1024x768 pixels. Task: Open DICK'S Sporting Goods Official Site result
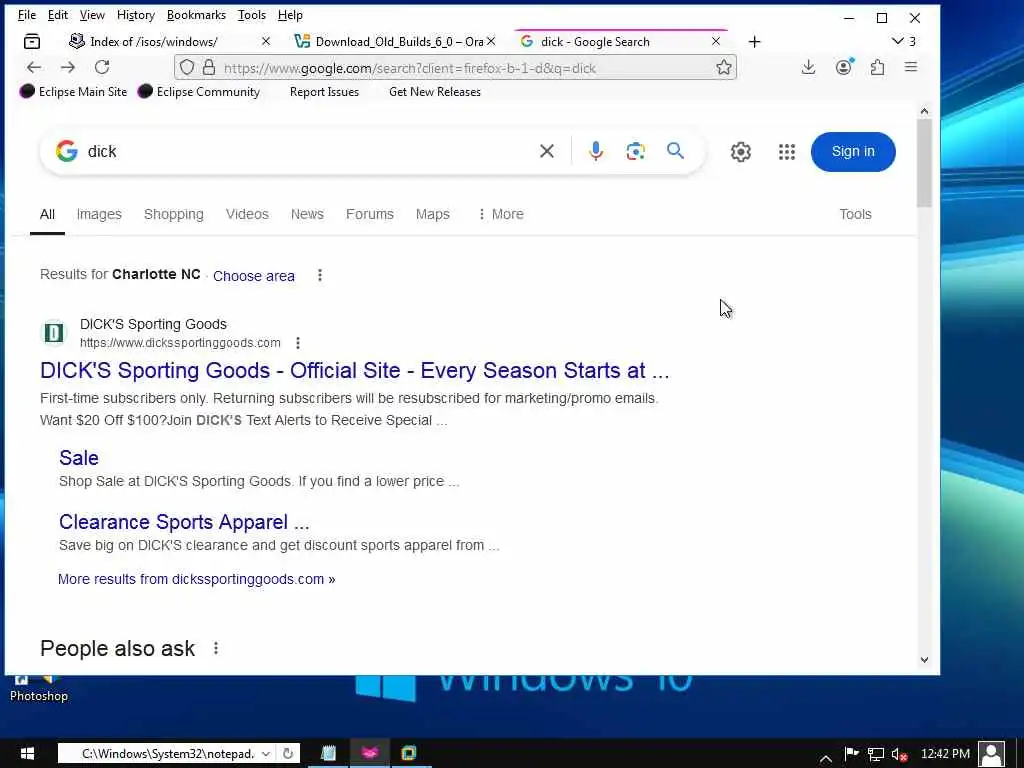click(355, 370)
